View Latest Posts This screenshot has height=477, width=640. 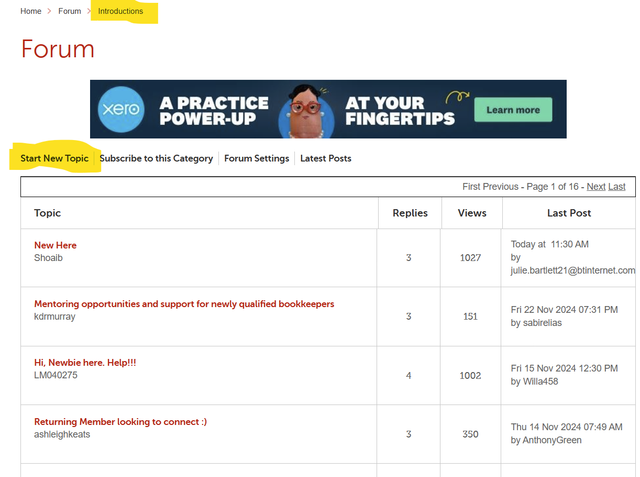click(326, 158)
